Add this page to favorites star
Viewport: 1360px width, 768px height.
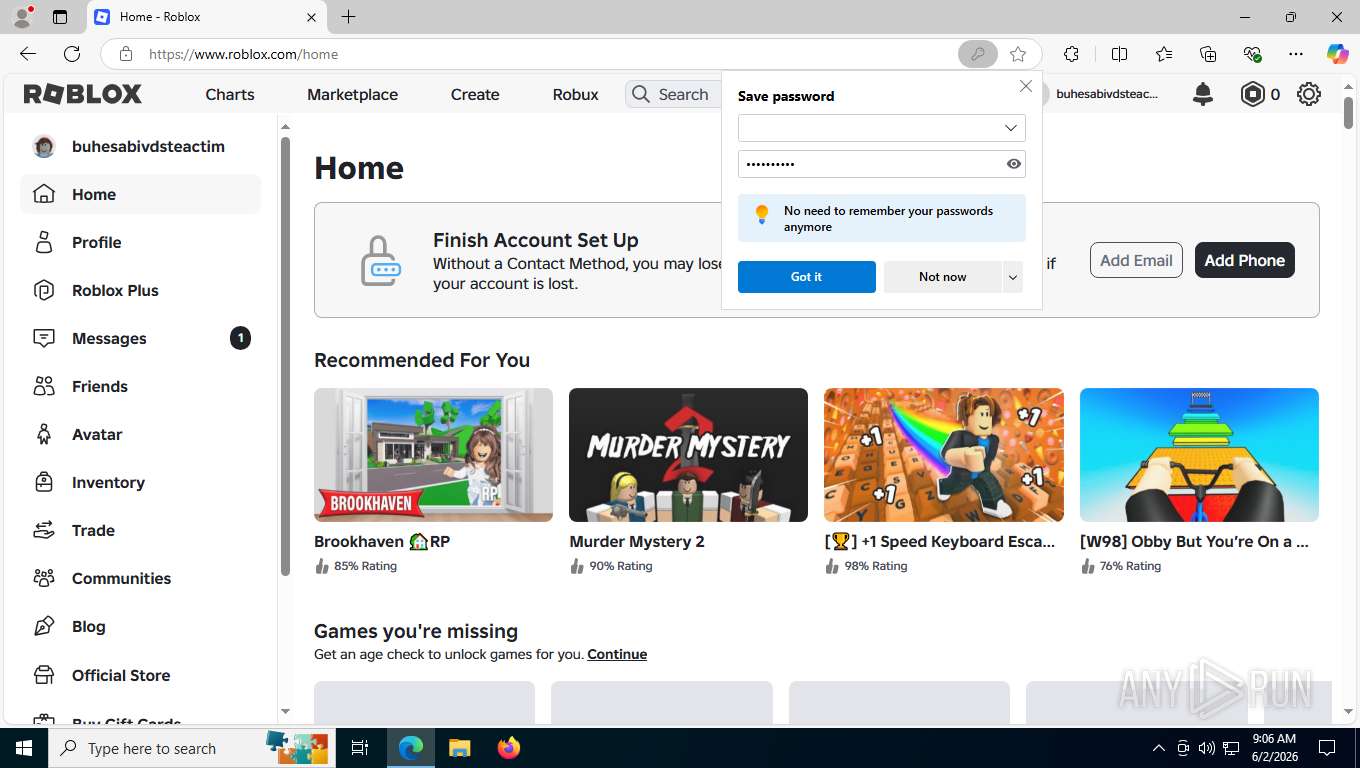pyautogui.click(x=1018, y=54)
